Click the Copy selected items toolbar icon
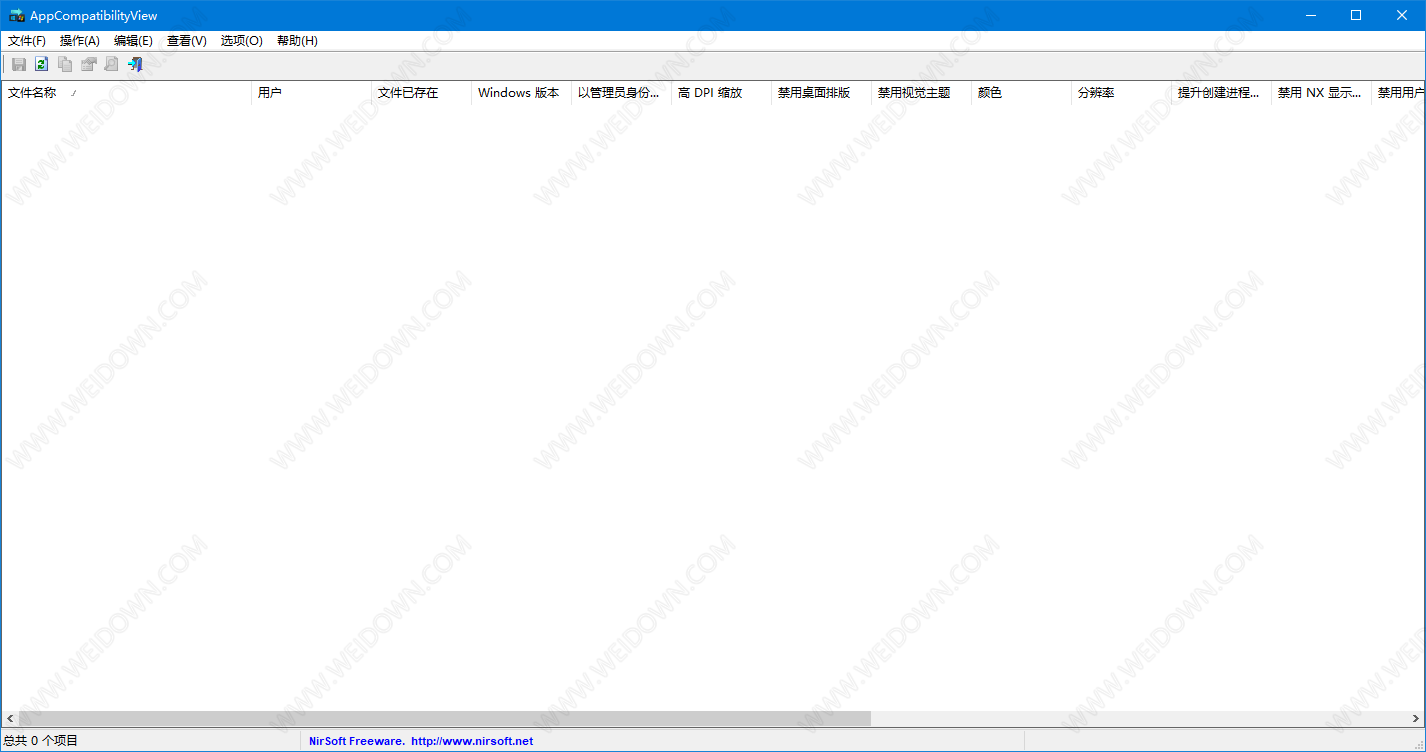Image resolution: width=1426 pixels, height=752 pixels. tap(65, 64)
